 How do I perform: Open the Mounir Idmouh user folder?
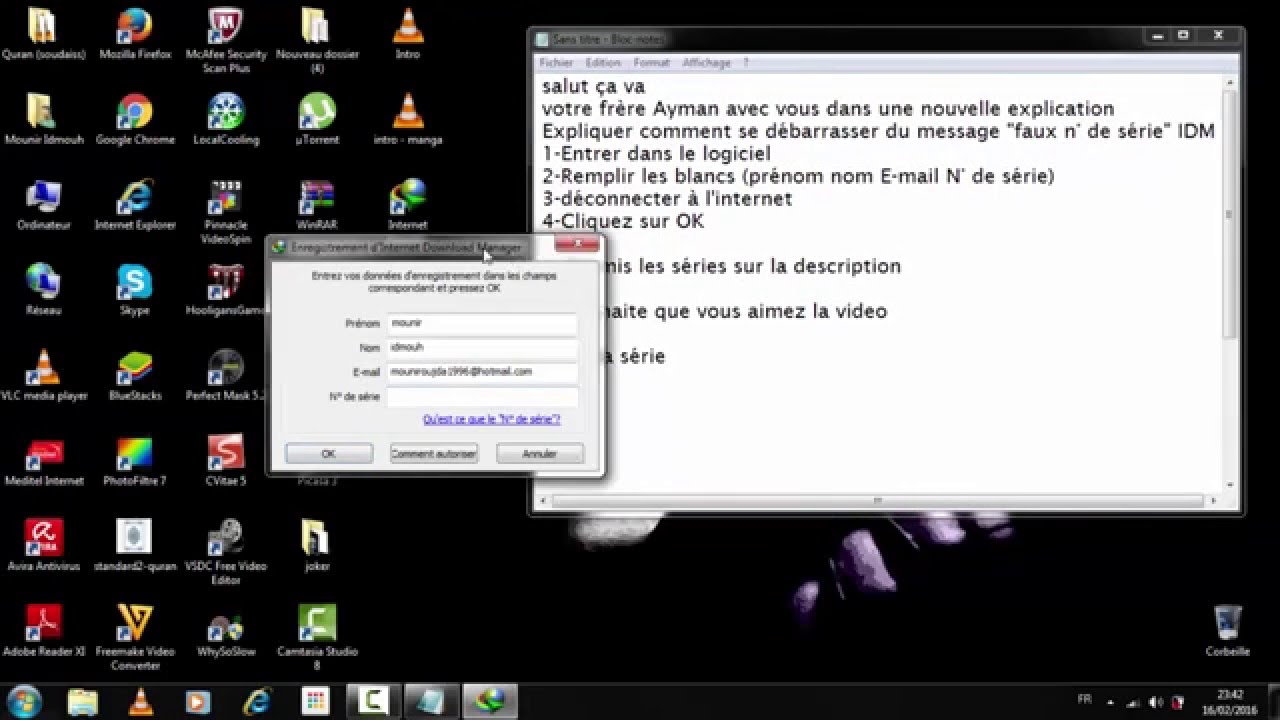click(44, 118)
